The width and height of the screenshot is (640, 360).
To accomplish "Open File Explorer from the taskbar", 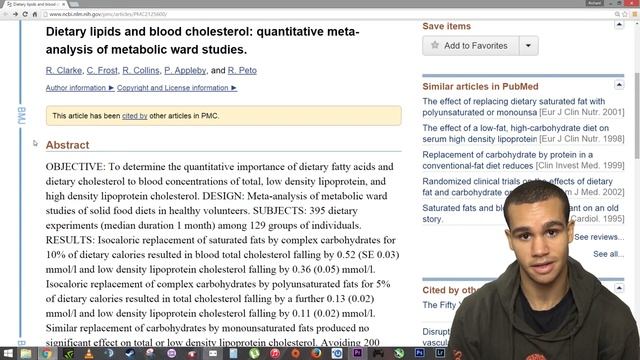I will [x=26, y=353].
